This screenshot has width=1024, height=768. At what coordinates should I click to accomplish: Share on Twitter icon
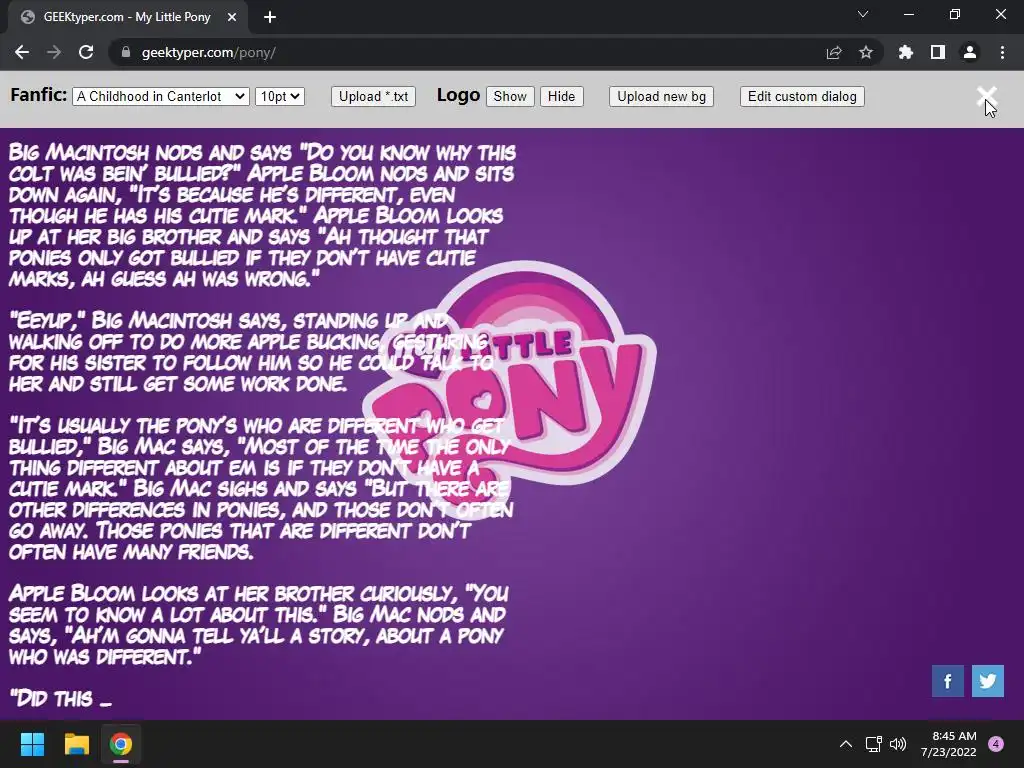987,681
